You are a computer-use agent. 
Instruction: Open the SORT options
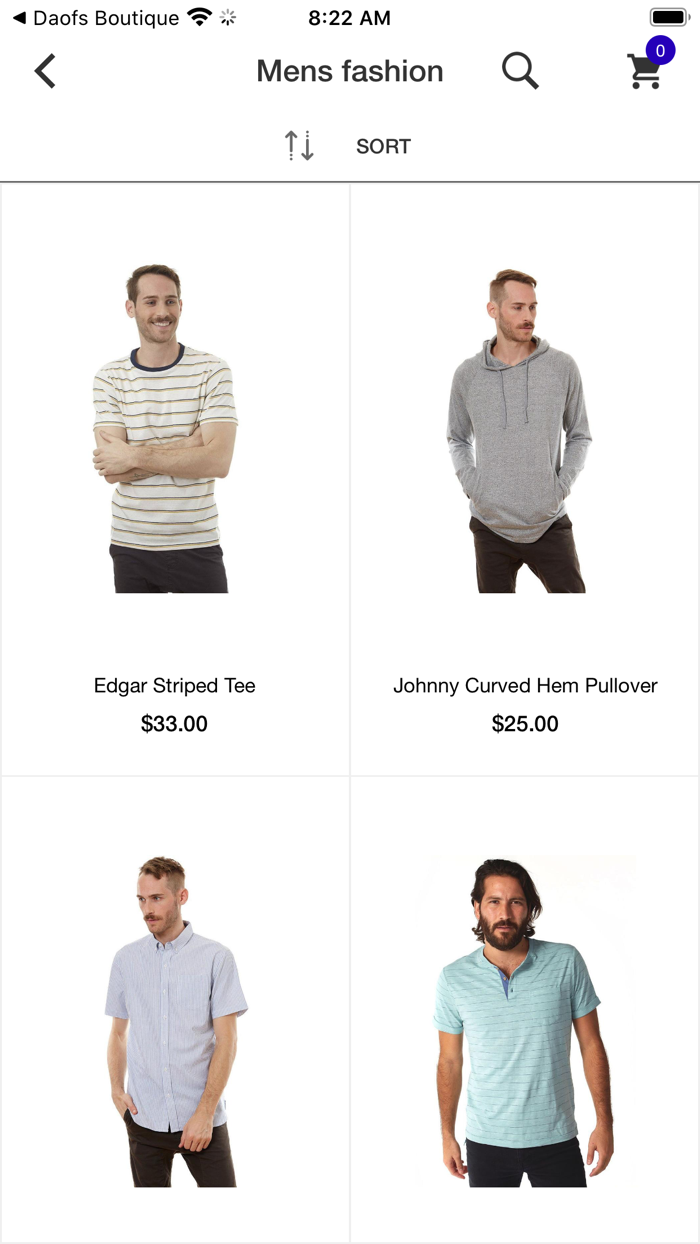click(x=383, y=146)
